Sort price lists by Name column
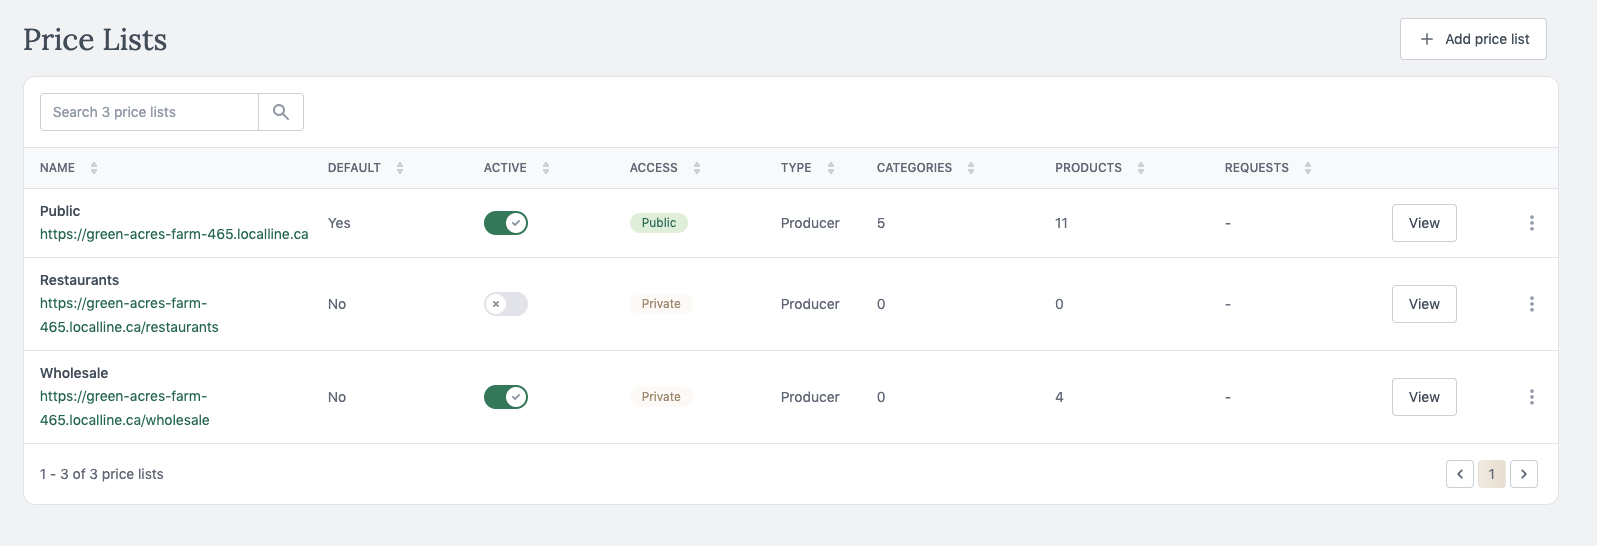Viewport: 1597px width, 546px height. point(94,168)
